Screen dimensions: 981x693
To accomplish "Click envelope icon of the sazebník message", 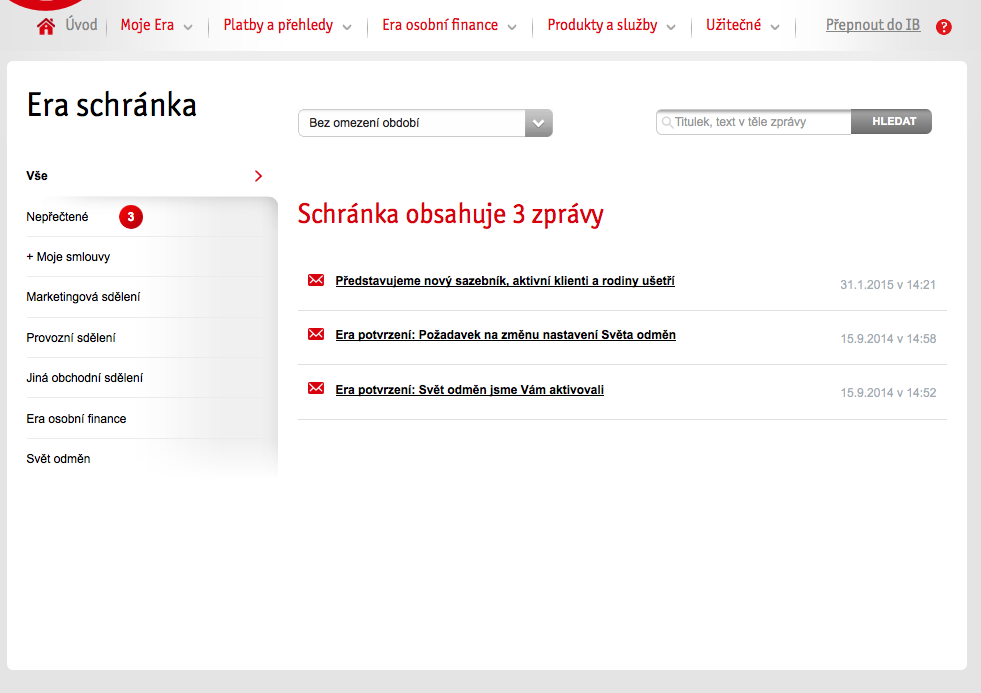I will (x=316, y=280).
